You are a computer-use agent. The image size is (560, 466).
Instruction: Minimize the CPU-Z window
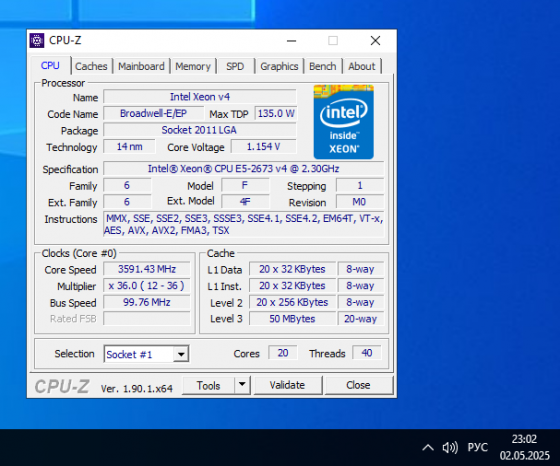(291, 41)
